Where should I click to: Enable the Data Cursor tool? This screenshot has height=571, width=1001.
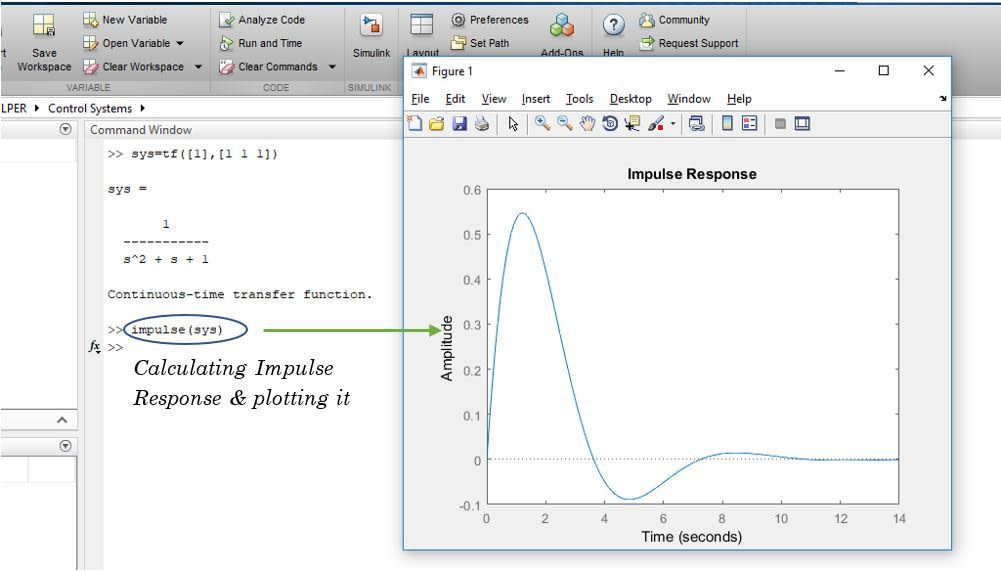click(x=632, y=123)
